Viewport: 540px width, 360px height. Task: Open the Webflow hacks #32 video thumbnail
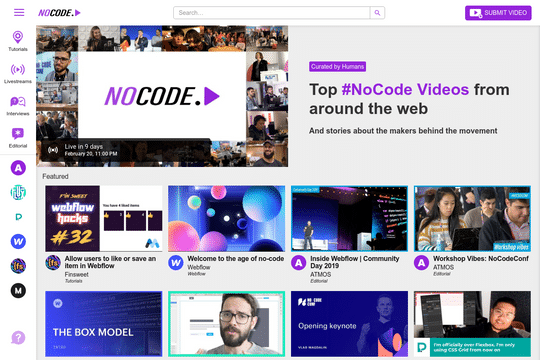(x=104, y=218)
